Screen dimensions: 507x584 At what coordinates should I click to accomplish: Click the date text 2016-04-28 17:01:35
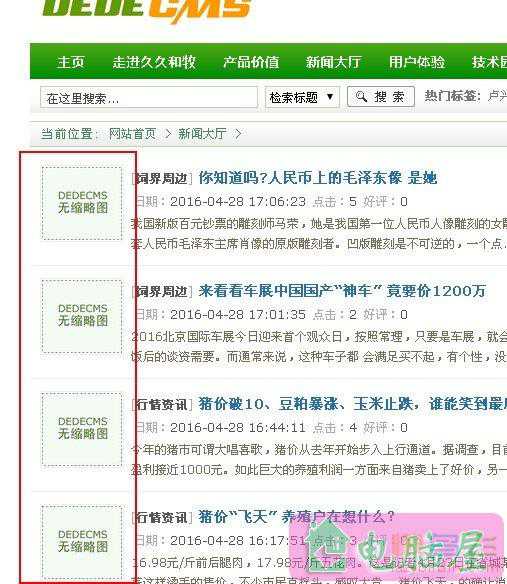tap(238, 314)
